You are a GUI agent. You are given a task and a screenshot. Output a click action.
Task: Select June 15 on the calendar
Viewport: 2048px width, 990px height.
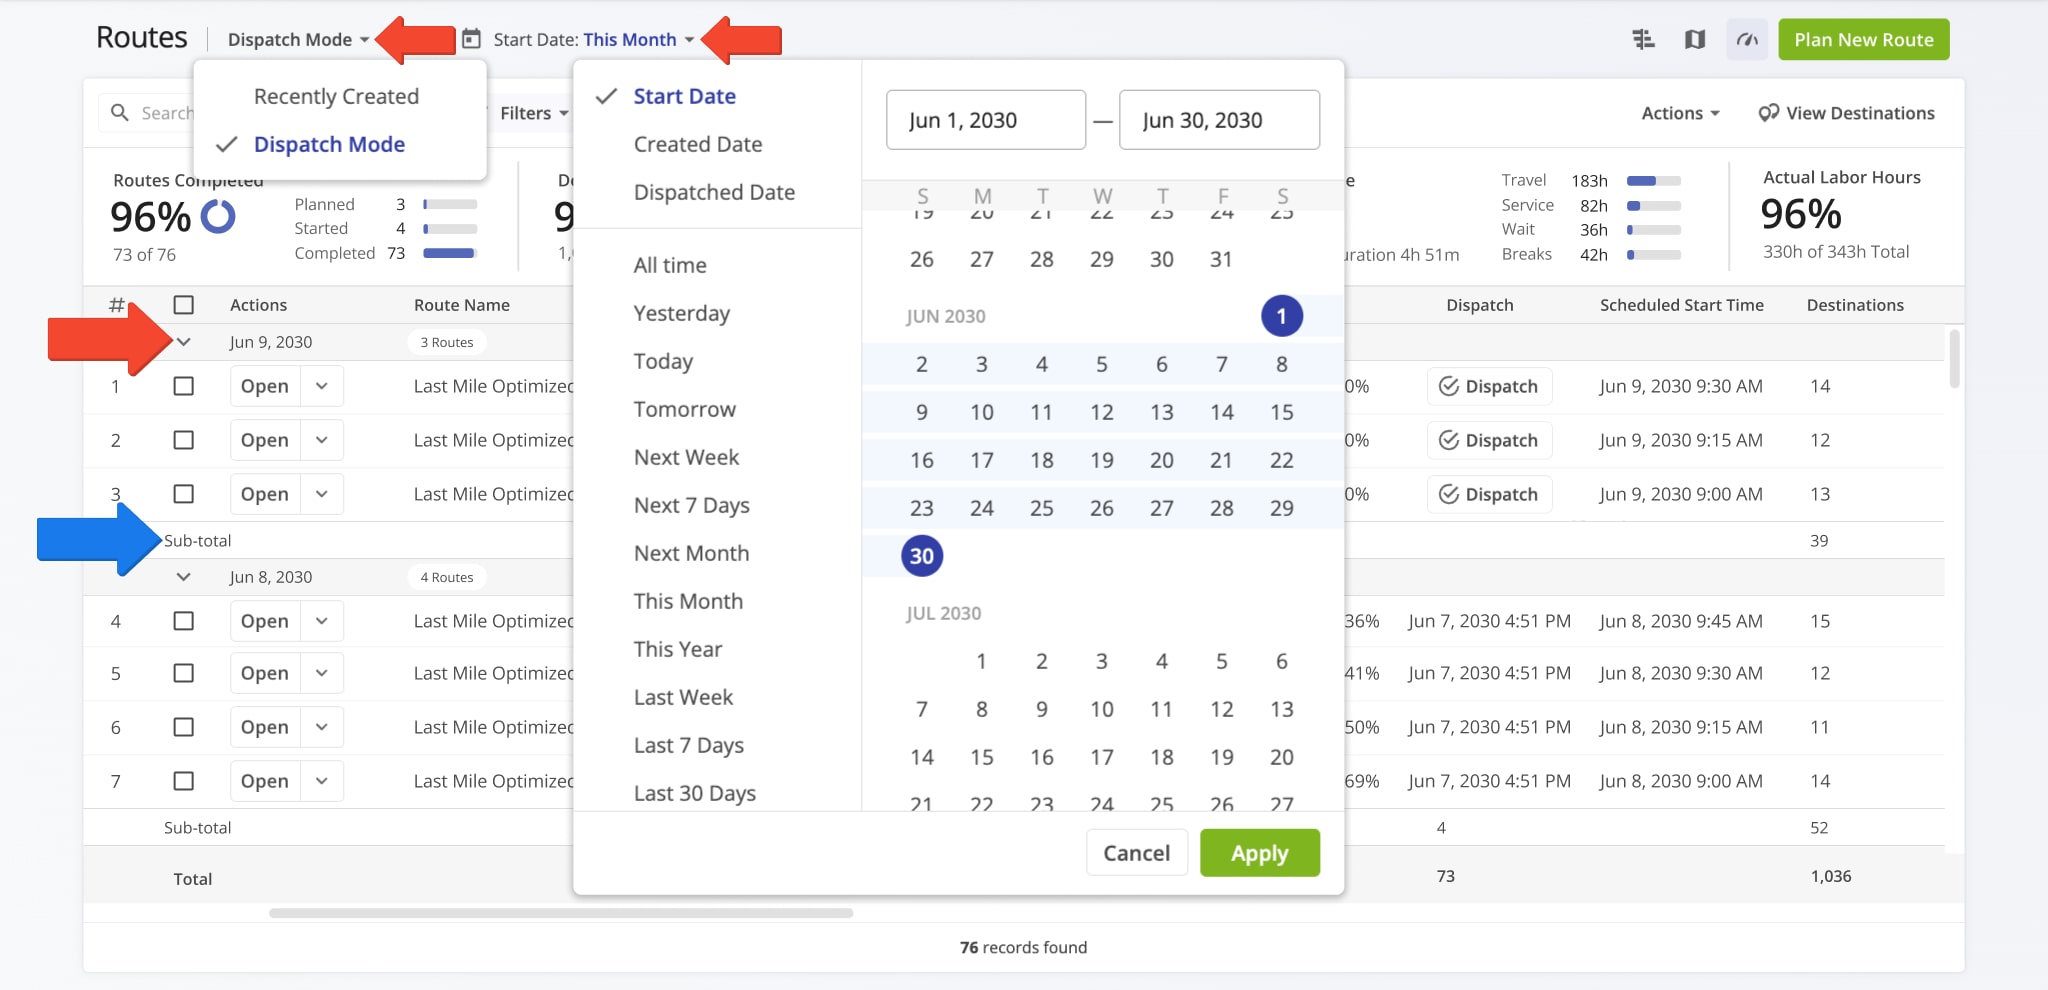pyautogui.click(x=1281, y=411)
